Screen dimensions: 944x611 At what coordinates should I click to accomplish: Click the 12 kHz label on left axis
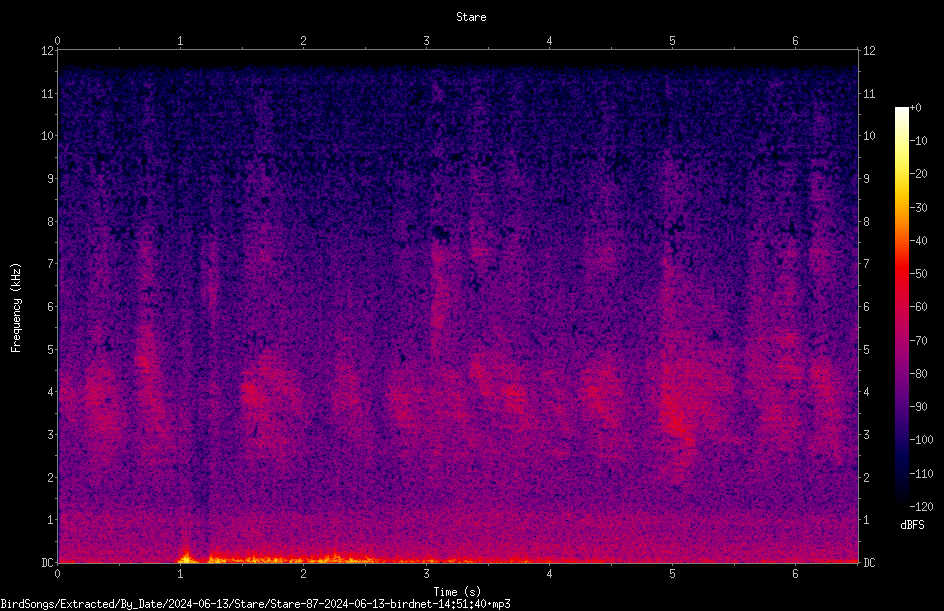click(x=48, y=51)
